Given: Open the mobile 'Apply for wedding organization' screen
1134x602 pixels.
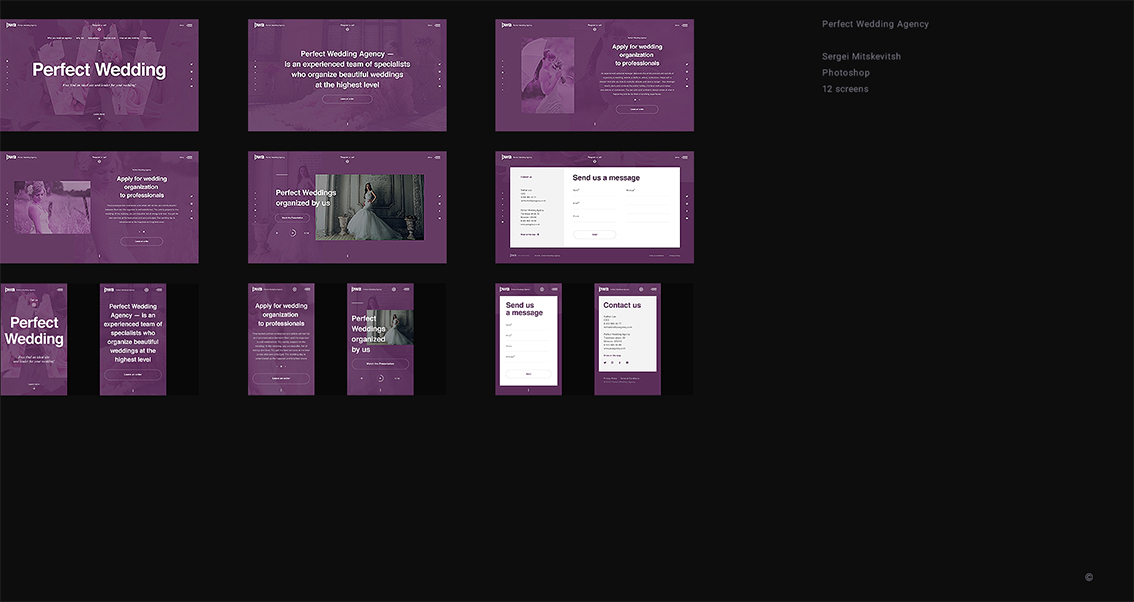Looking at the screenshot, I should click(x=281, y=339).
